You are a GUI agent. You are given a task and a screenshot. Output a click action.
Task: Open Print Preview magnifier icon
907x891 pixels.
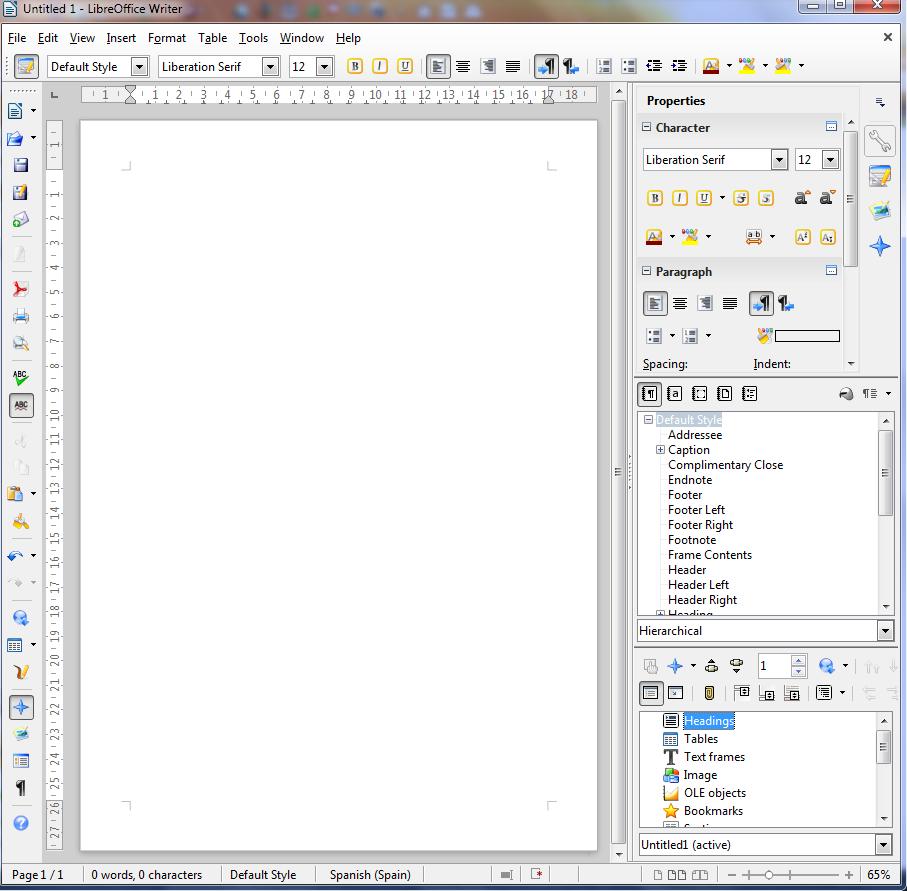point(21,343)
